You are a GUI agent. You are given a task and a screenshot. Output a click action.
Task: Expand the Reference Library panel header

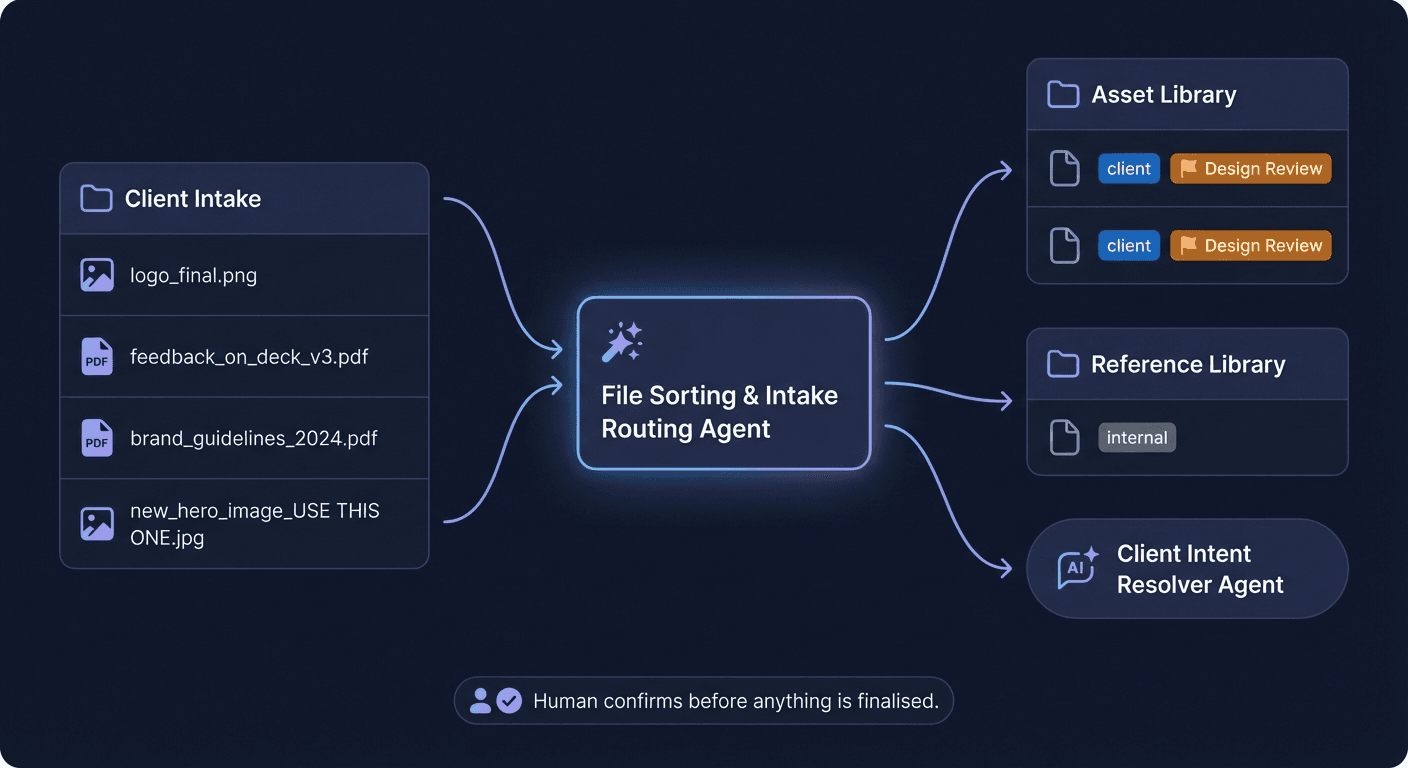point(1186,363)
